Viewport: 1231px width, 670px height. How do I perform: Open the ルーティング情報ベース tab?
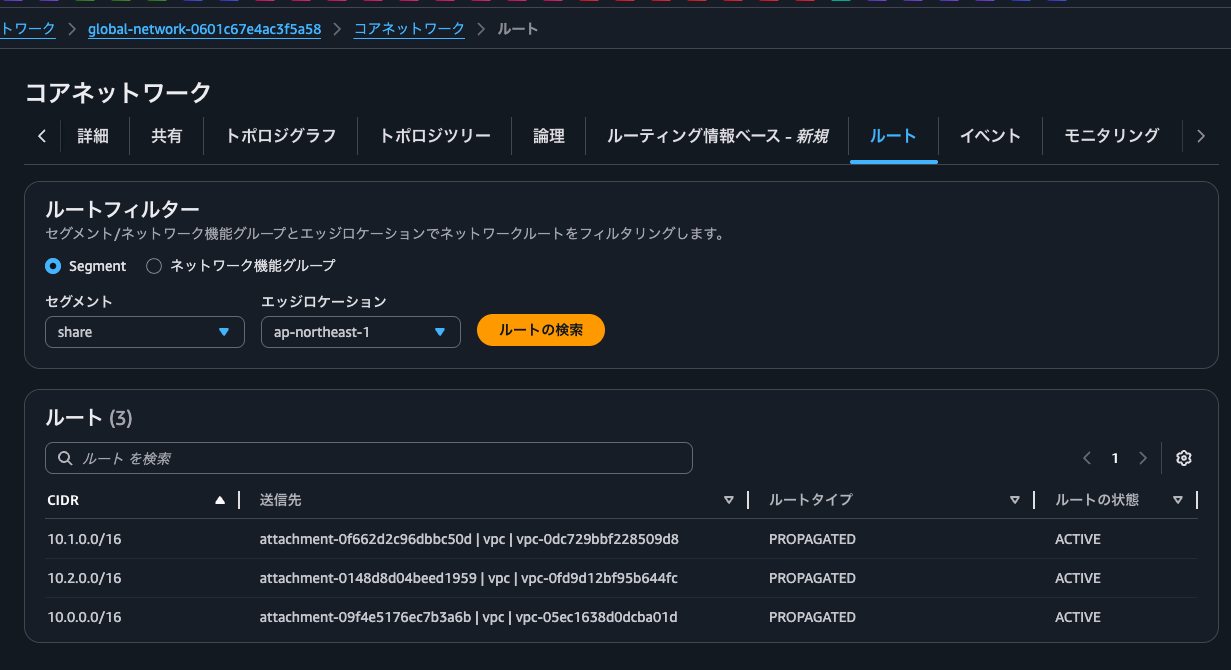pyautogui.click(x=717, y=136)
